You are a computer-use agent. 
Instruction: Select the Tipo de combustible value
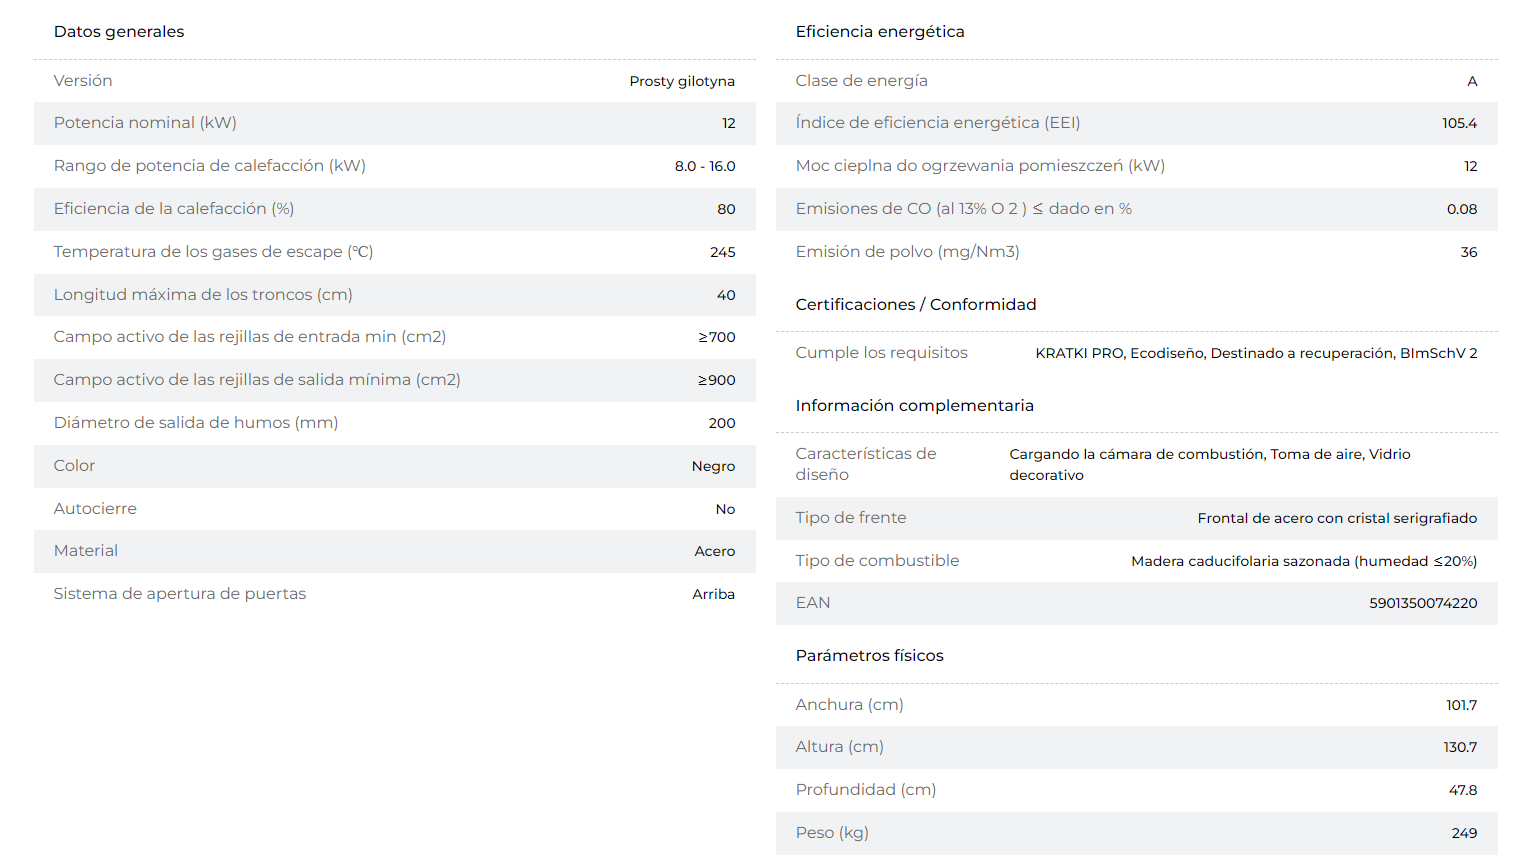tap(1304, 561)
